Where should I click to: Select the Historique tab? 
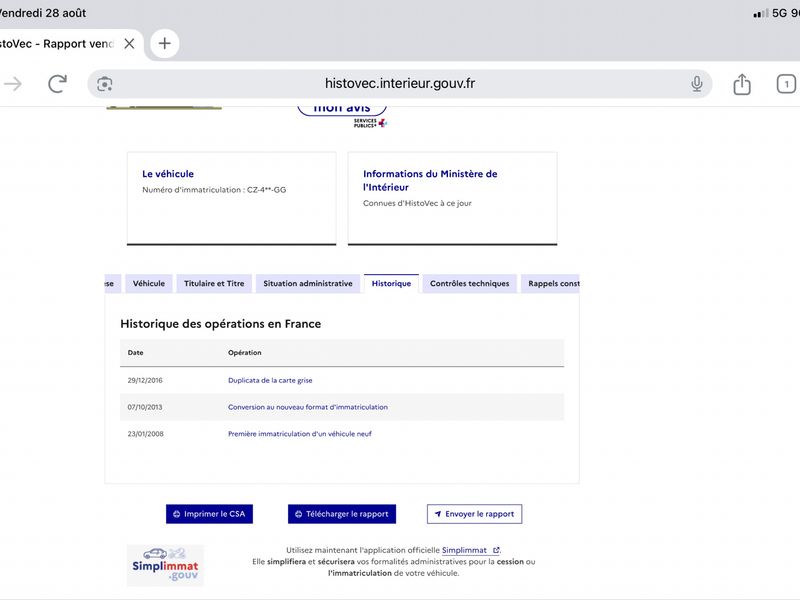[x=391, y=284]
